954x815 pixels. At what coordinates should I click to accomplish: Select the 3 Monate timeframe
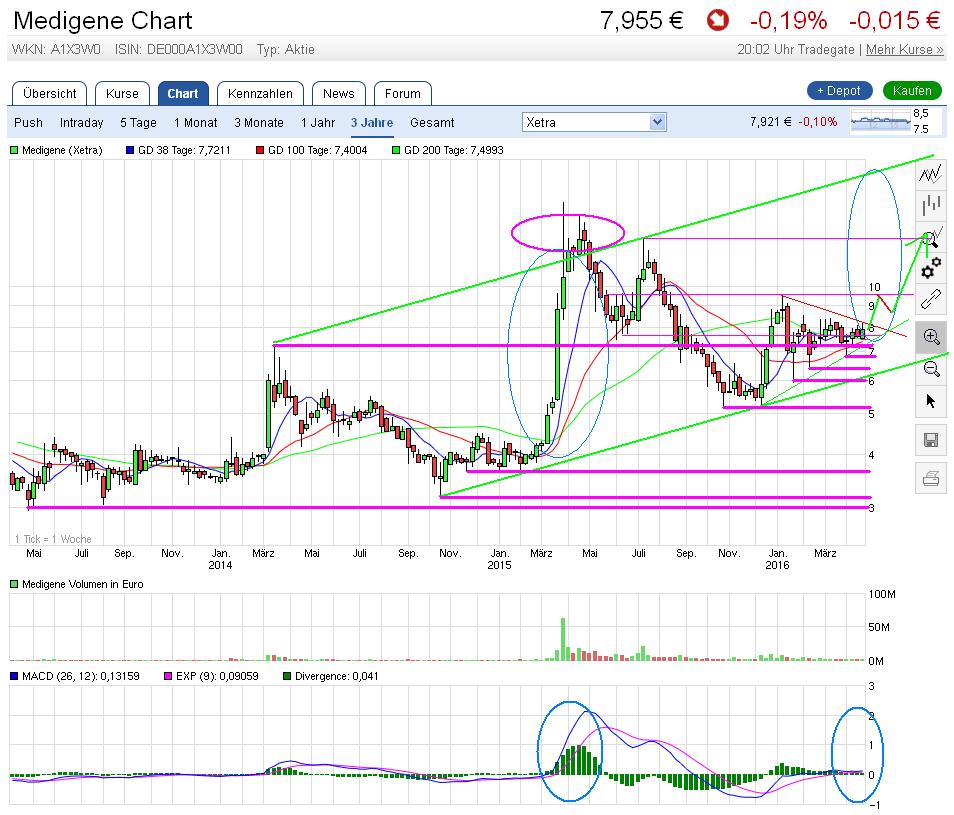(x=259, y=122)
